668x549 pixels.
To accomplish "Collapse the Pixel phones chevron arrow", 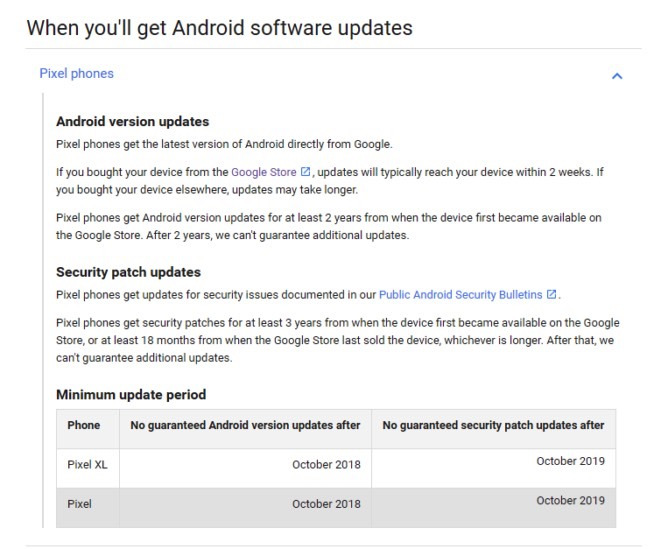I will (617, 76).
